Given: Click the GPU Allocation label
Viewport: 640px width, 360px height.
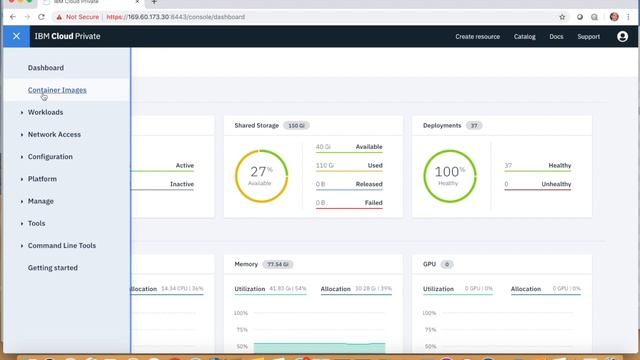Looking at the screenshot, I should click(526, 289).
